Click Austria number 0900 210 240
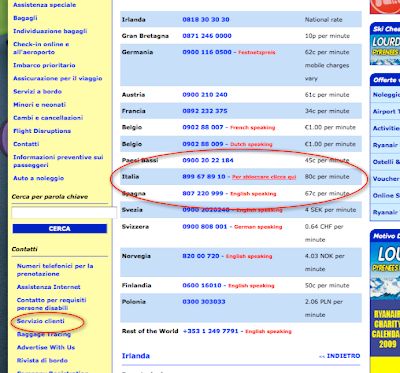Viewport: 400px width, 373px height. 205,95
